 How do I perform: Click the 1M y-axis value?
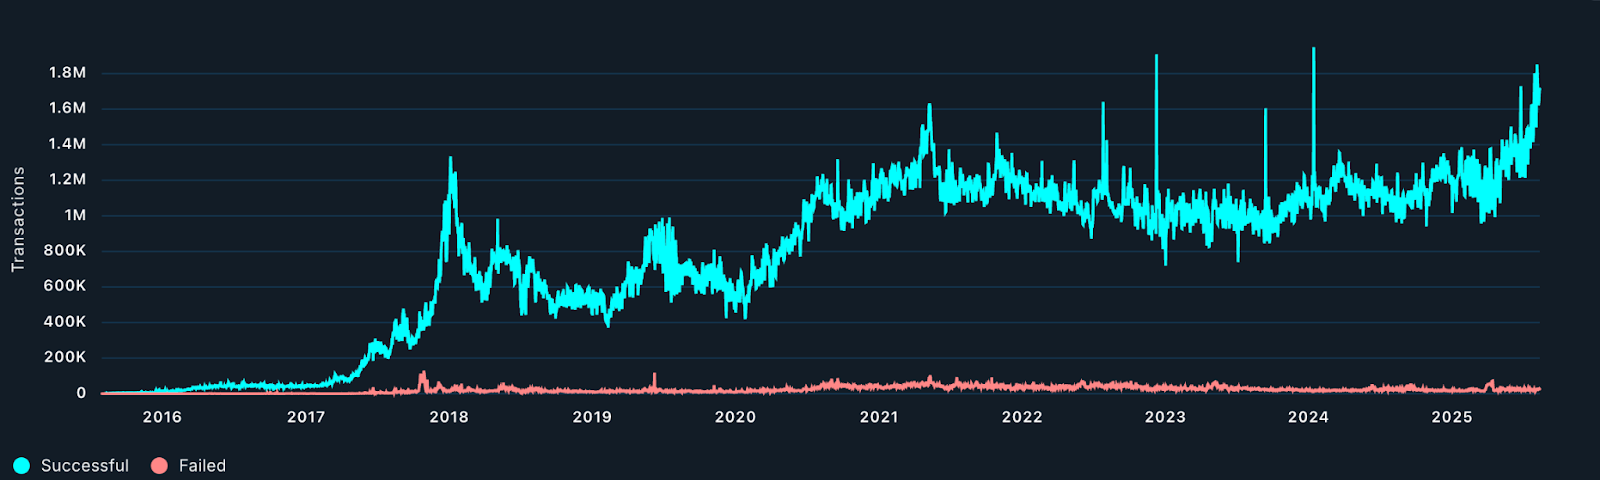[76, 215]
